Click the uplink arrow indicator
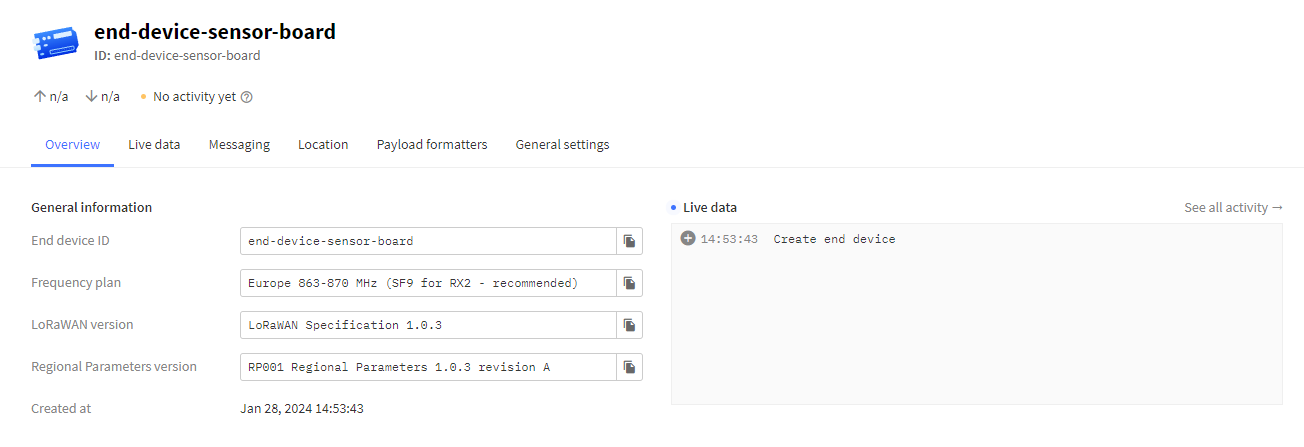 pyautogui.click(x=41, y=97)
